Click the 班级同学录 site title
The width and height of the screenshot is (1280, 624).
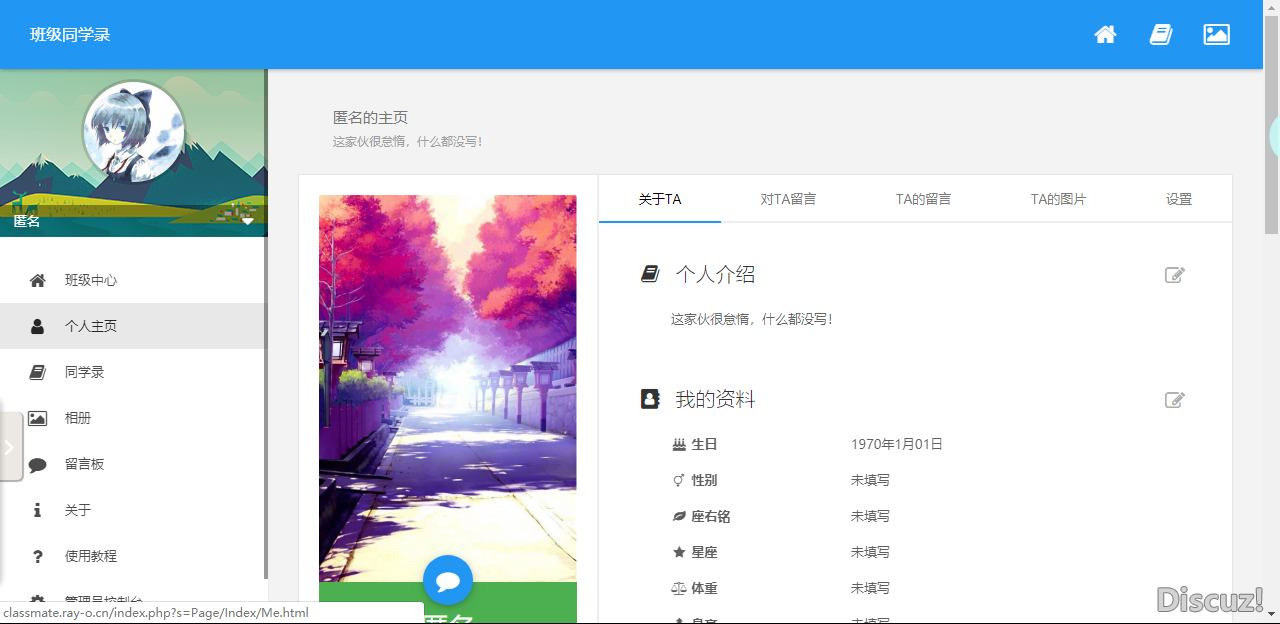point(70,35)
